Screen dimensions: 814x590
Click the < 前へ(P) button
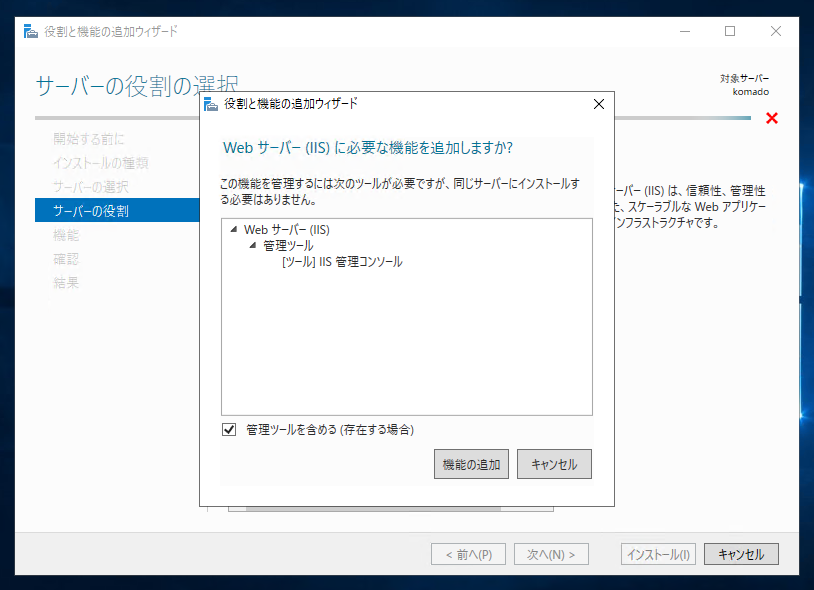click(x=468, y=554)
